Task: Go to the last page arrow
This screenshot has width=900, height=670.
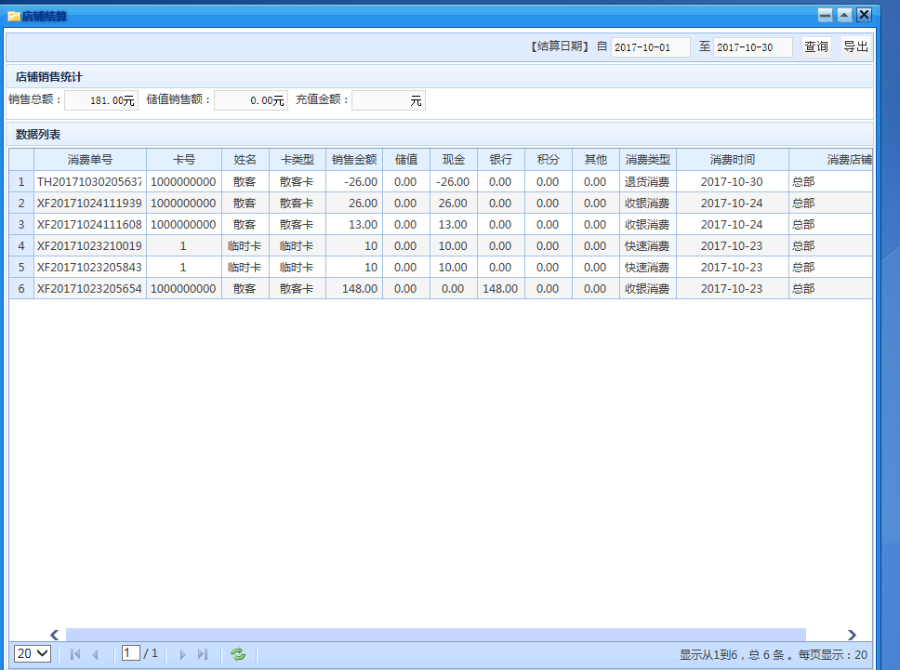Action: pyautogui.click(x=202, y=654)
